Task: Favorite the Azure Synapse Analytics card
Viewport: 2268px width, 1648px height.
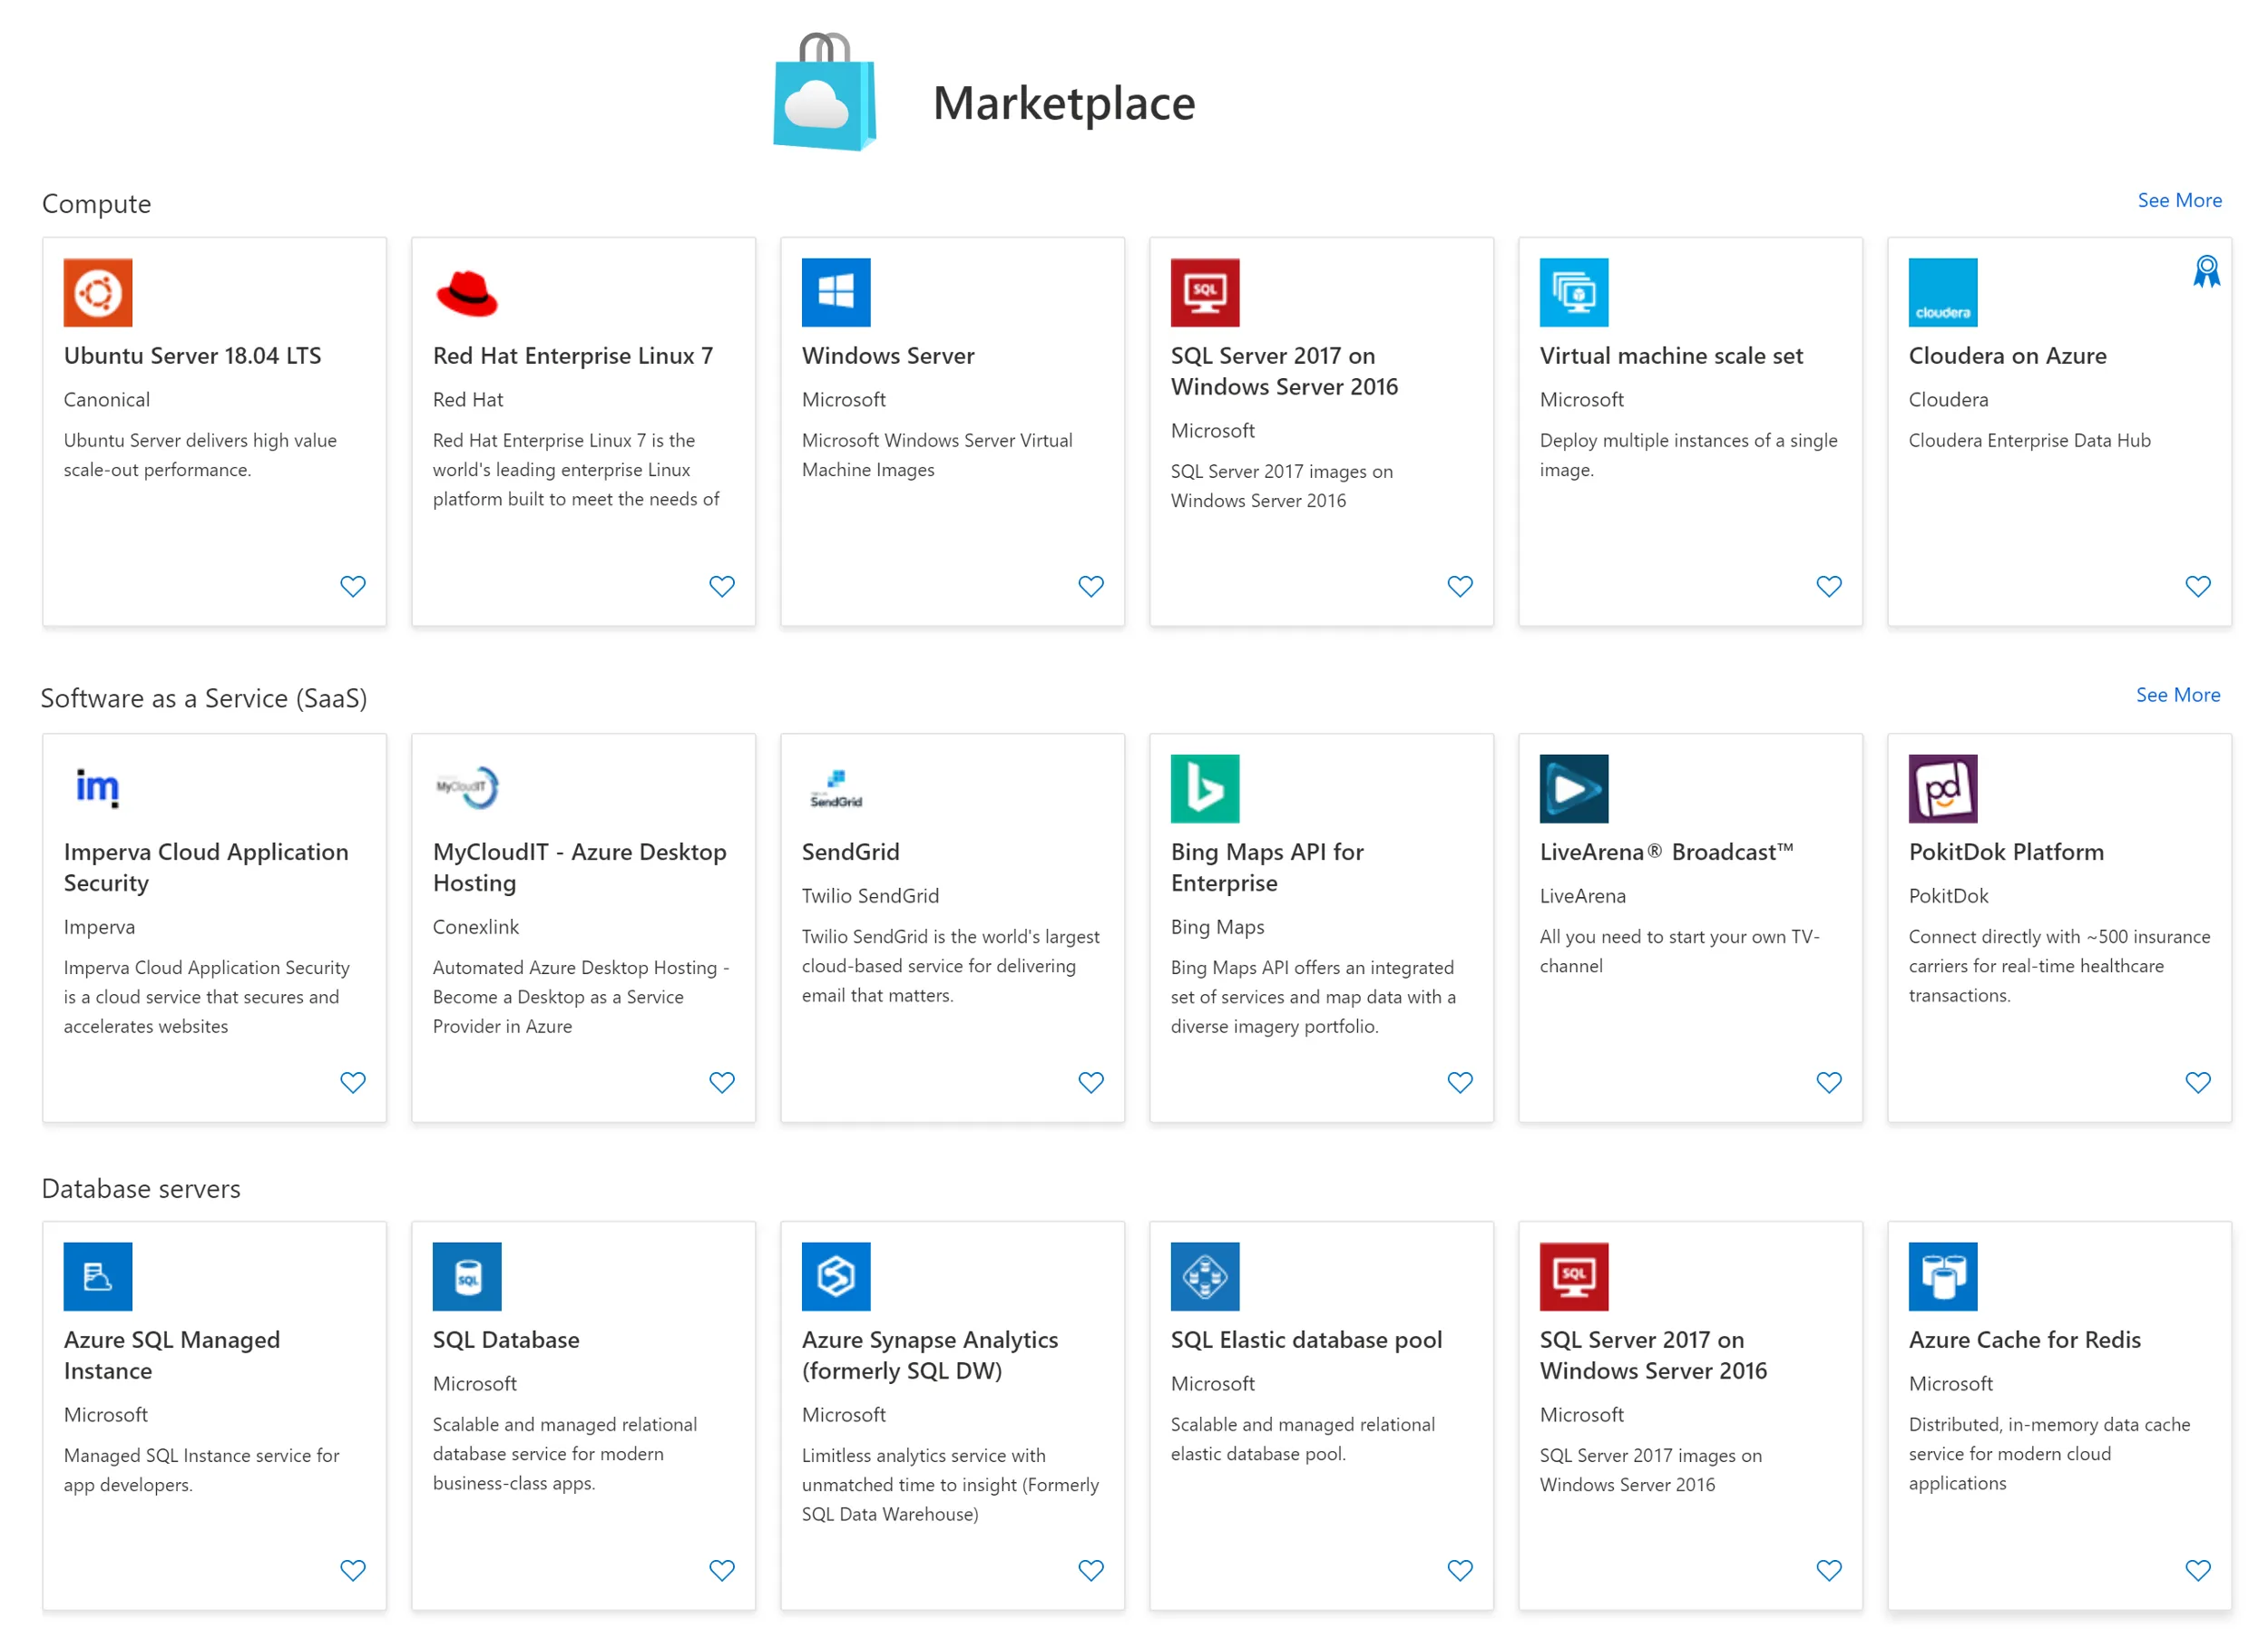Action: click(1091, 1570)
